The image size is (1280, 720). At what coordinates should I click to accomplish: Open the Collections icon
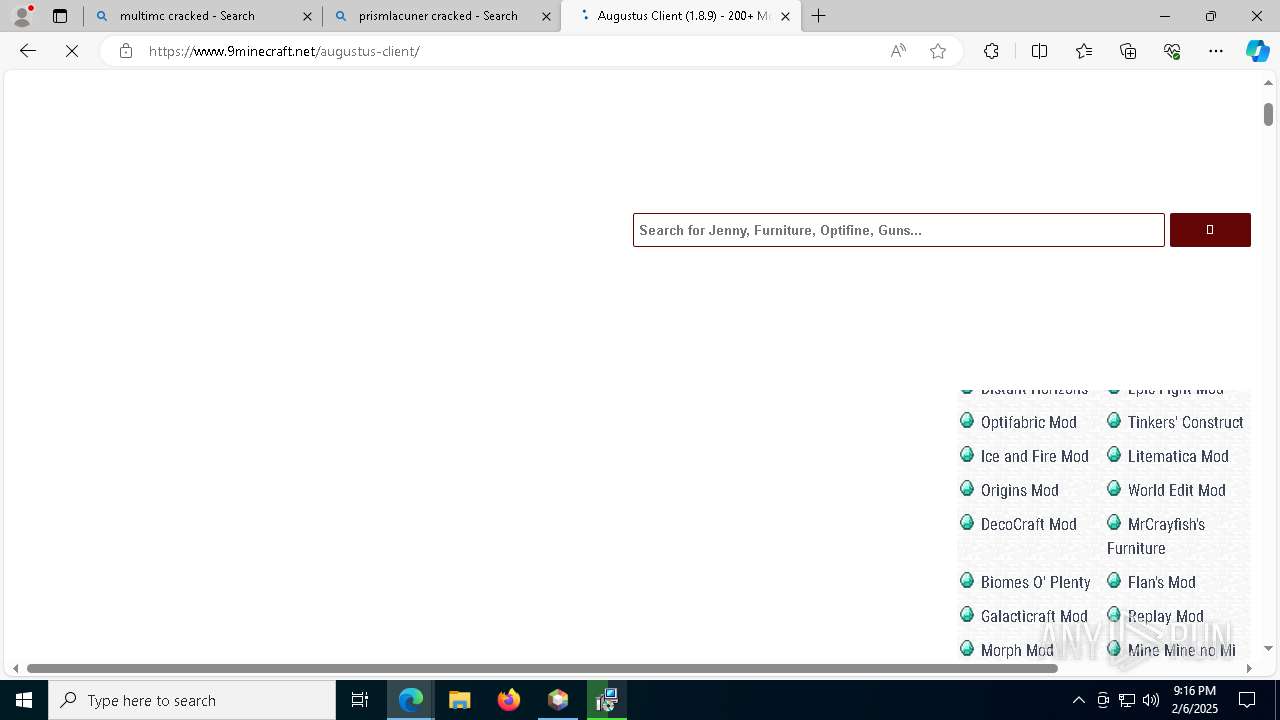coord(1128,51)
